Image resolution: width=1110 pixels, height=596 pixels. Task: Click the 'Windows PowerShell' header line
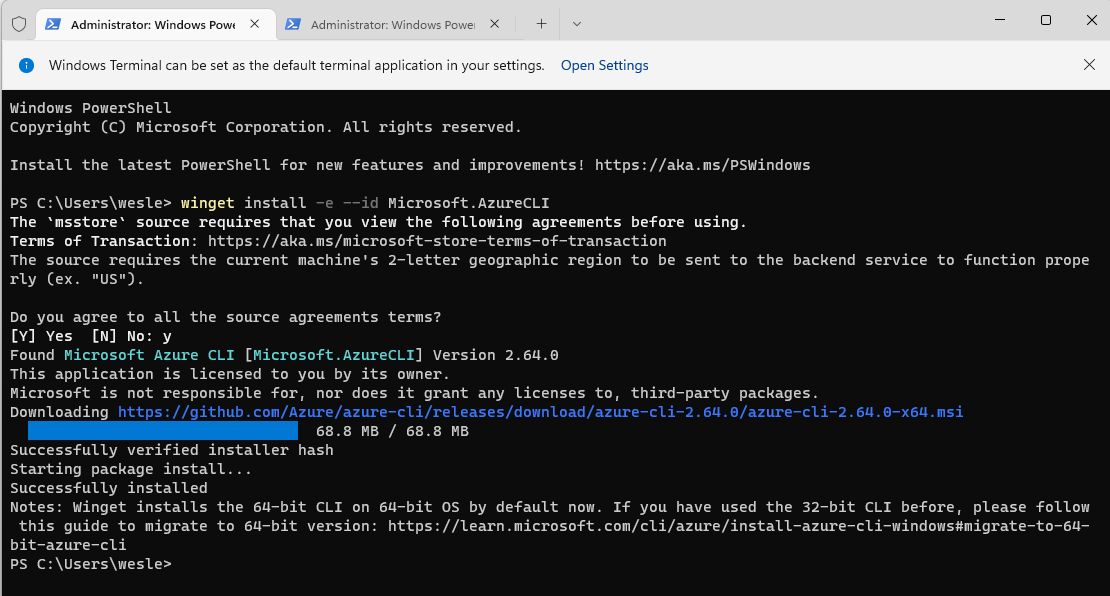tap(91, 108)
